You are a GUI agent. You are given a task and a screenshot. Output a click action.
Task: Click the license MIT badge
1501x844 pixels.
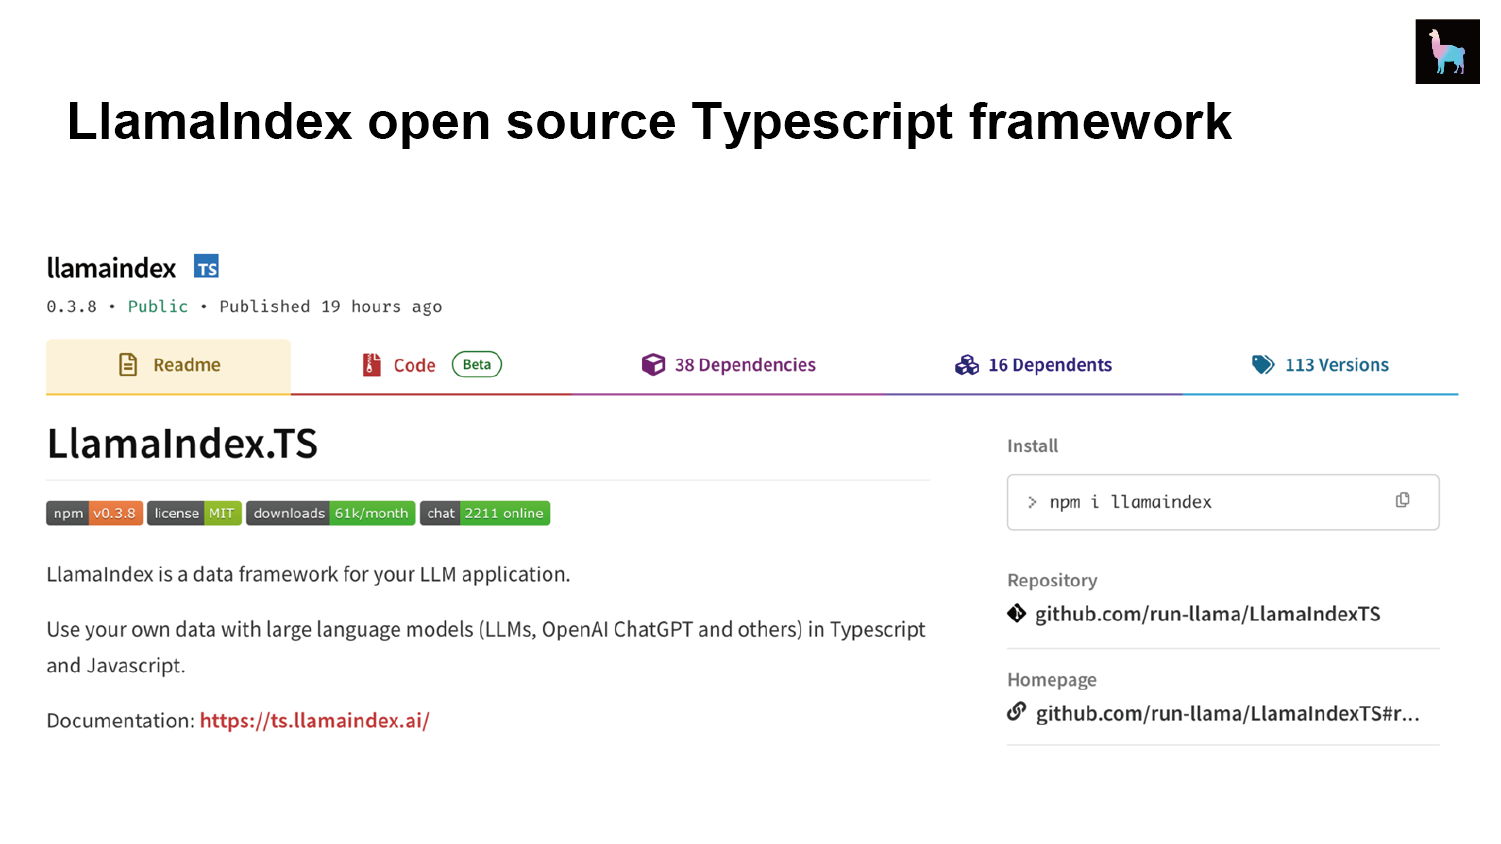(x=194, y=513)
